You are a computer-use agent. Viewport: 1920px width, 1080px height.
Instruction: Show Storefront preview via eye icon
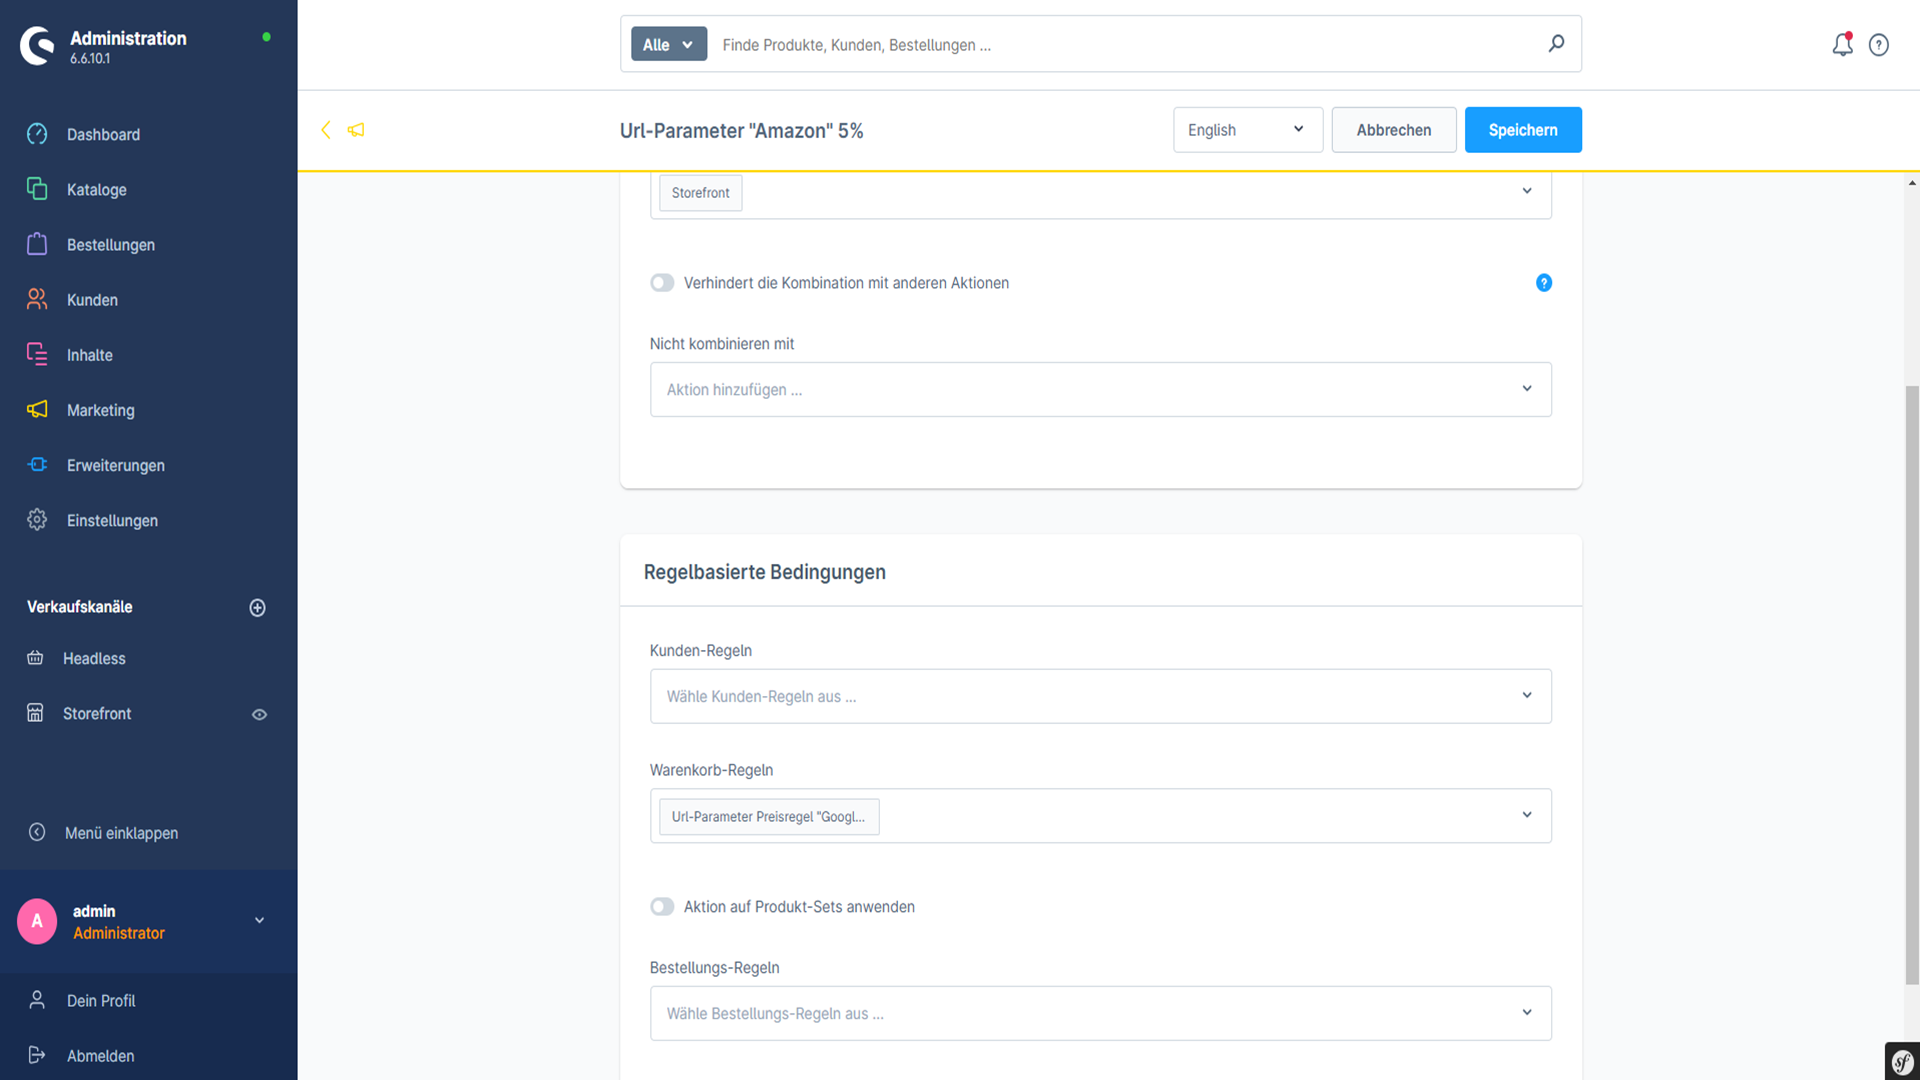pyautogui.click(x=259, y=714)
